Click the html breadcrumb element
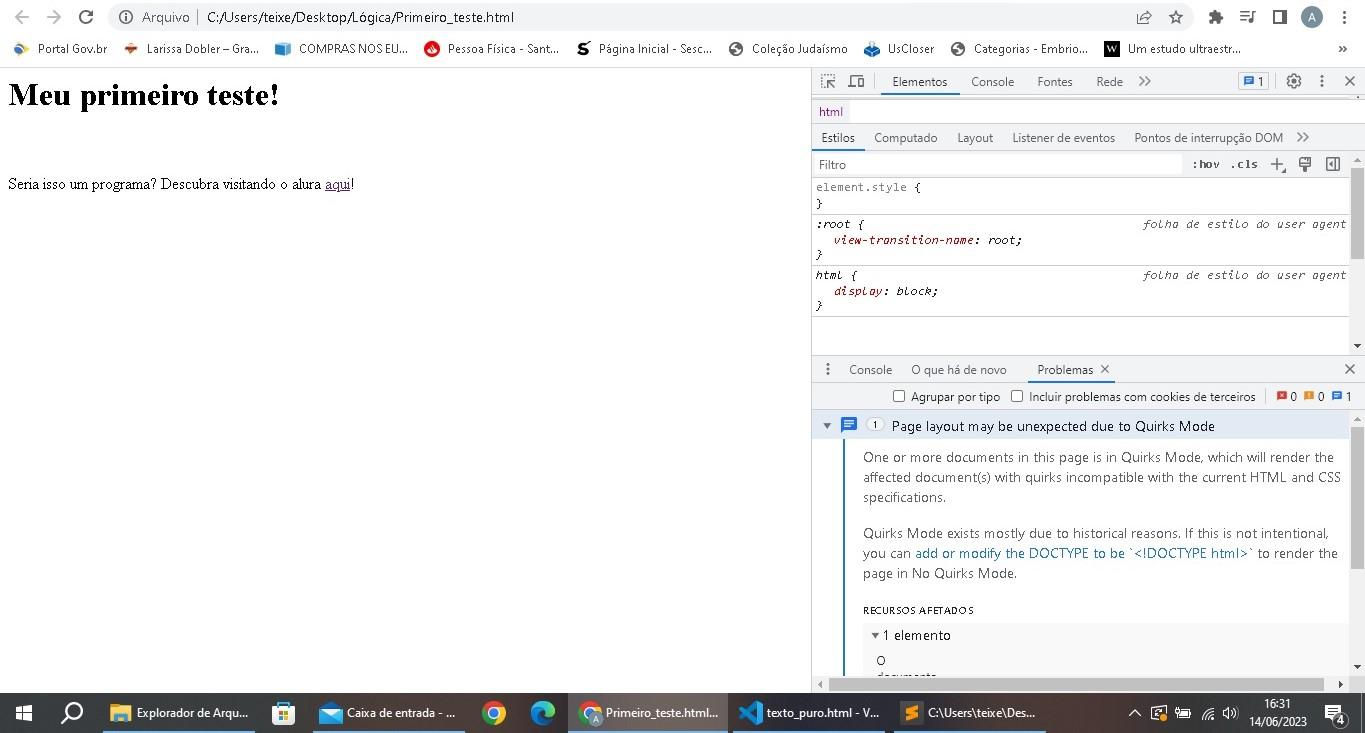The height and width of the screenshot is (733, 1365). [x=831, y=112]
